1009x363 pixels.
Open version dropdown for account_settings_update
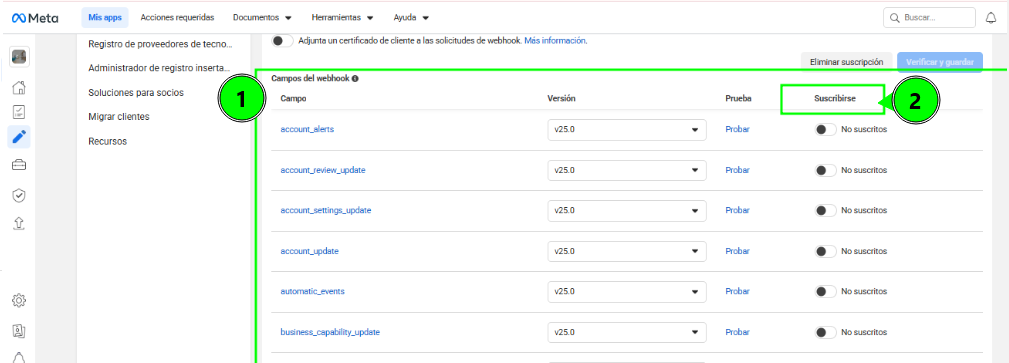(627, 210)
